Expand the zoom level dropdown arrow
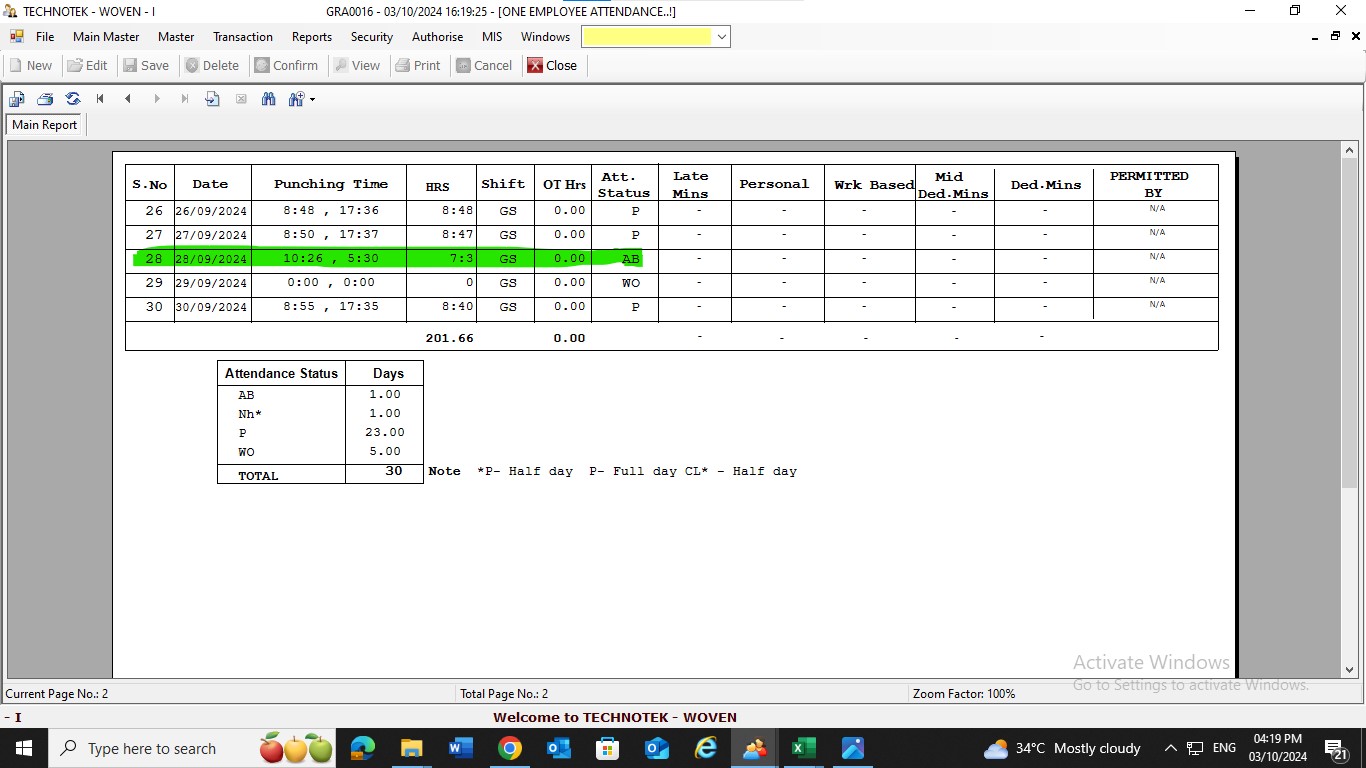Viewport: 1366px width, 768px height. [x=313, y=99]
